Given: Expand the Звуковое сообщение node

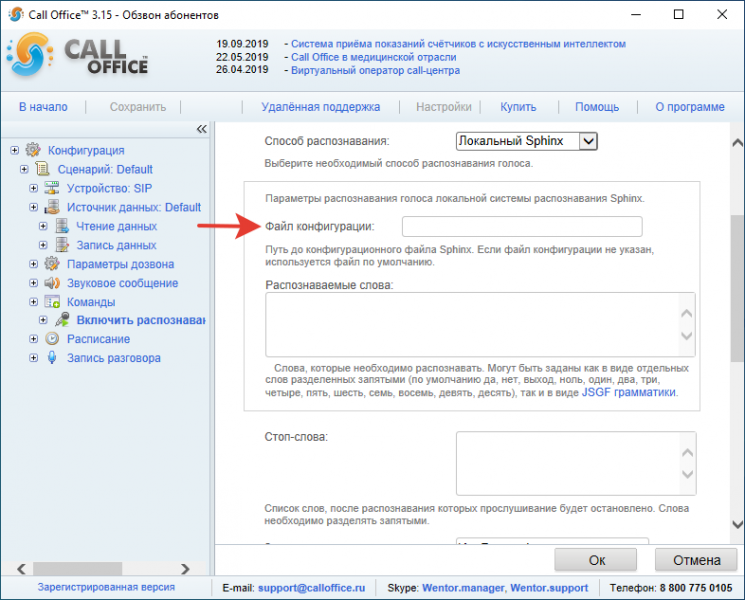Looking at the screenshot, I should [34, 283].
